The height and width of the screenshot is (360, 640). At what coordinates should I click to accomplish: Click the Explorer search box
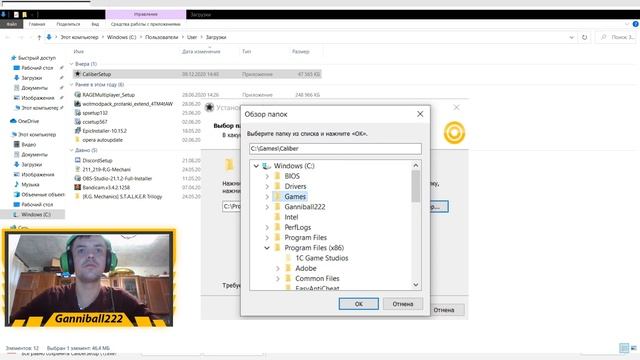(617, 37)
